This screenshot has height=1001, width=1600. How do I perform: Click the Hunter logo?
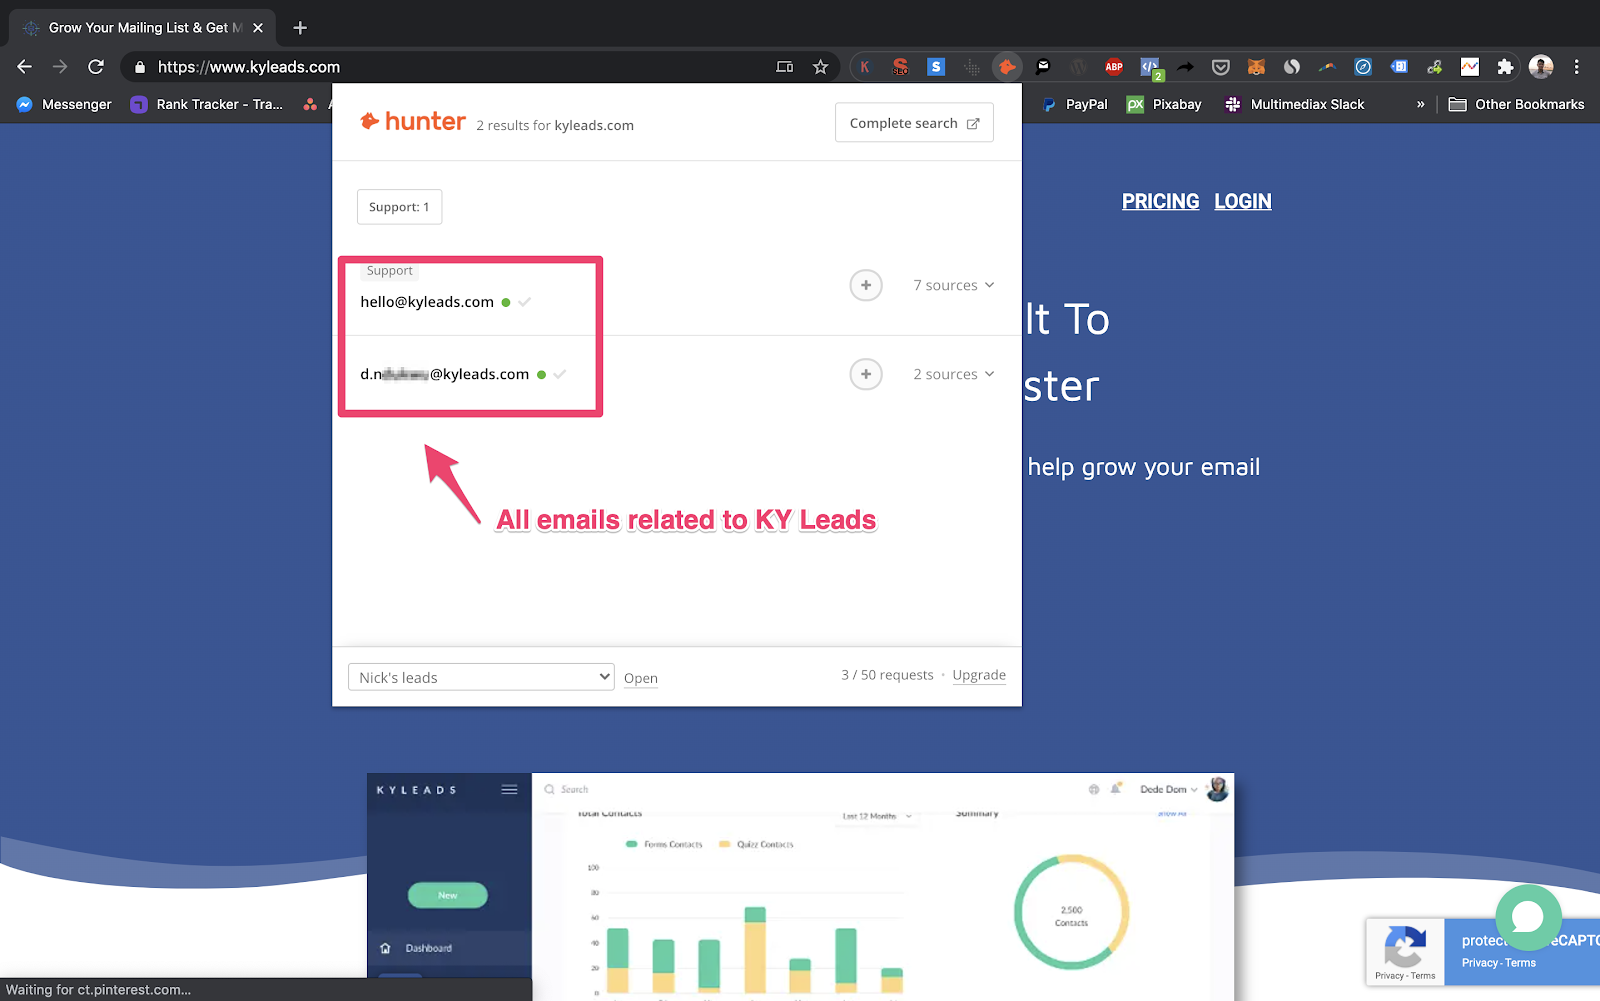coord(413,122)
